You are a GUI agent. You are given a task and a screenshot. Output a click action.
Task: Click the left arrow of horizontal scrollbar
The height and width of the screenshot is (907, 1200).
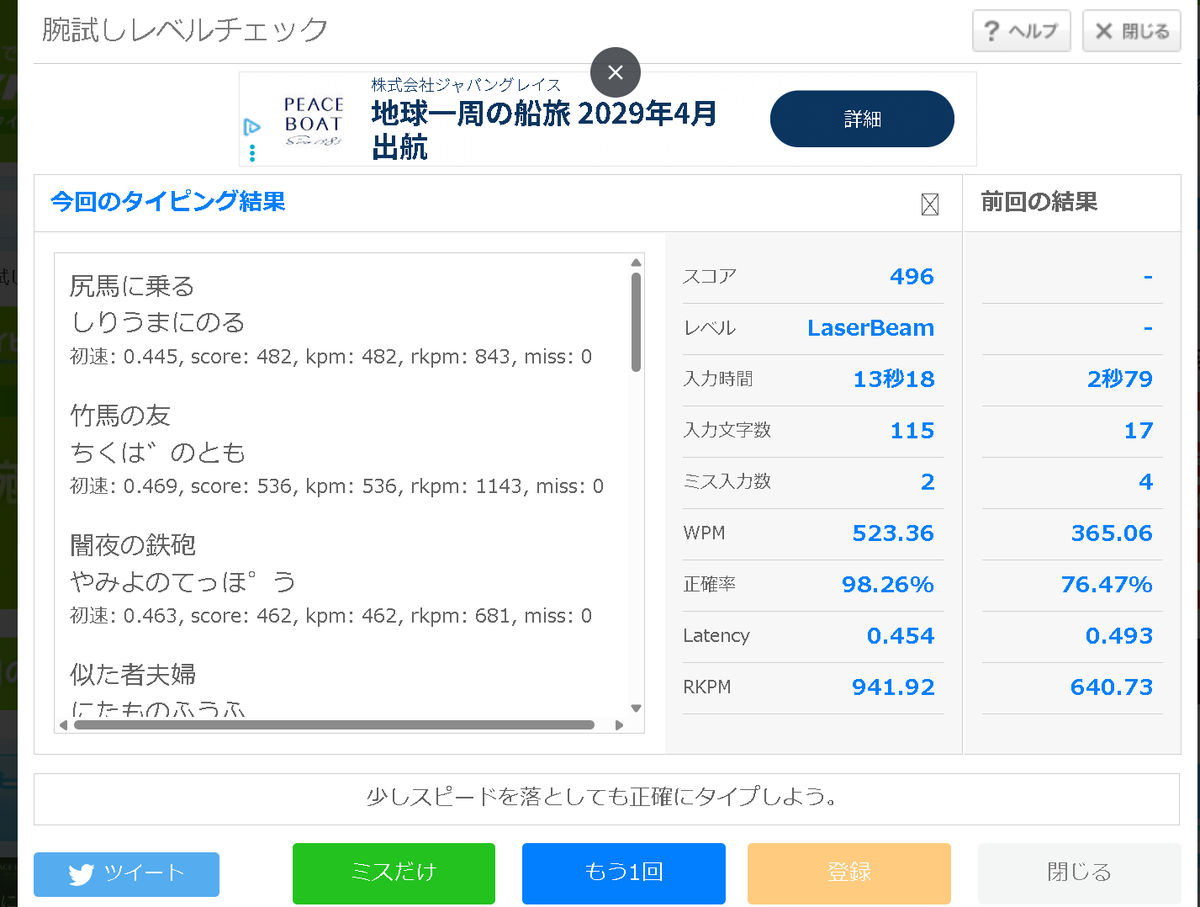tap(63, 725)
